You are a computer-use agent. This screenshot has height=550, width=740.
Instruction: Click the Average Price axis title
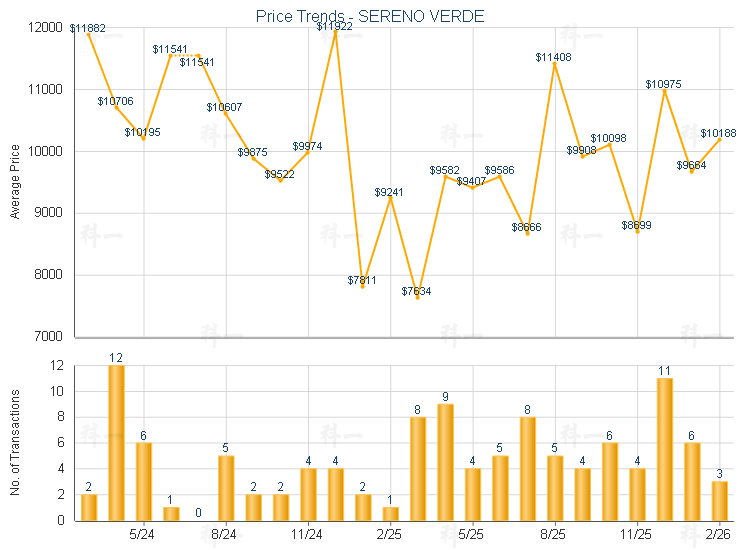pos(15,182)
